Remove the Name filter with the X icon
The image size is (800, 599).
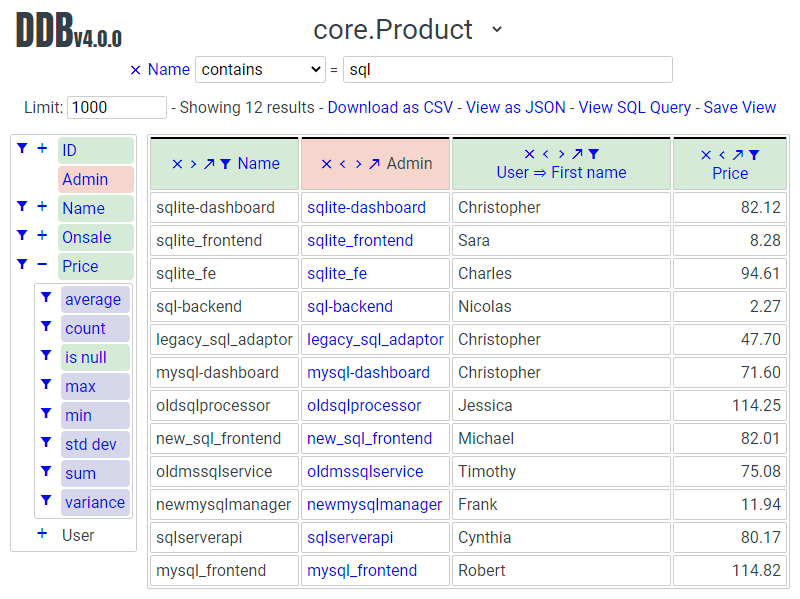pos(135,70)
